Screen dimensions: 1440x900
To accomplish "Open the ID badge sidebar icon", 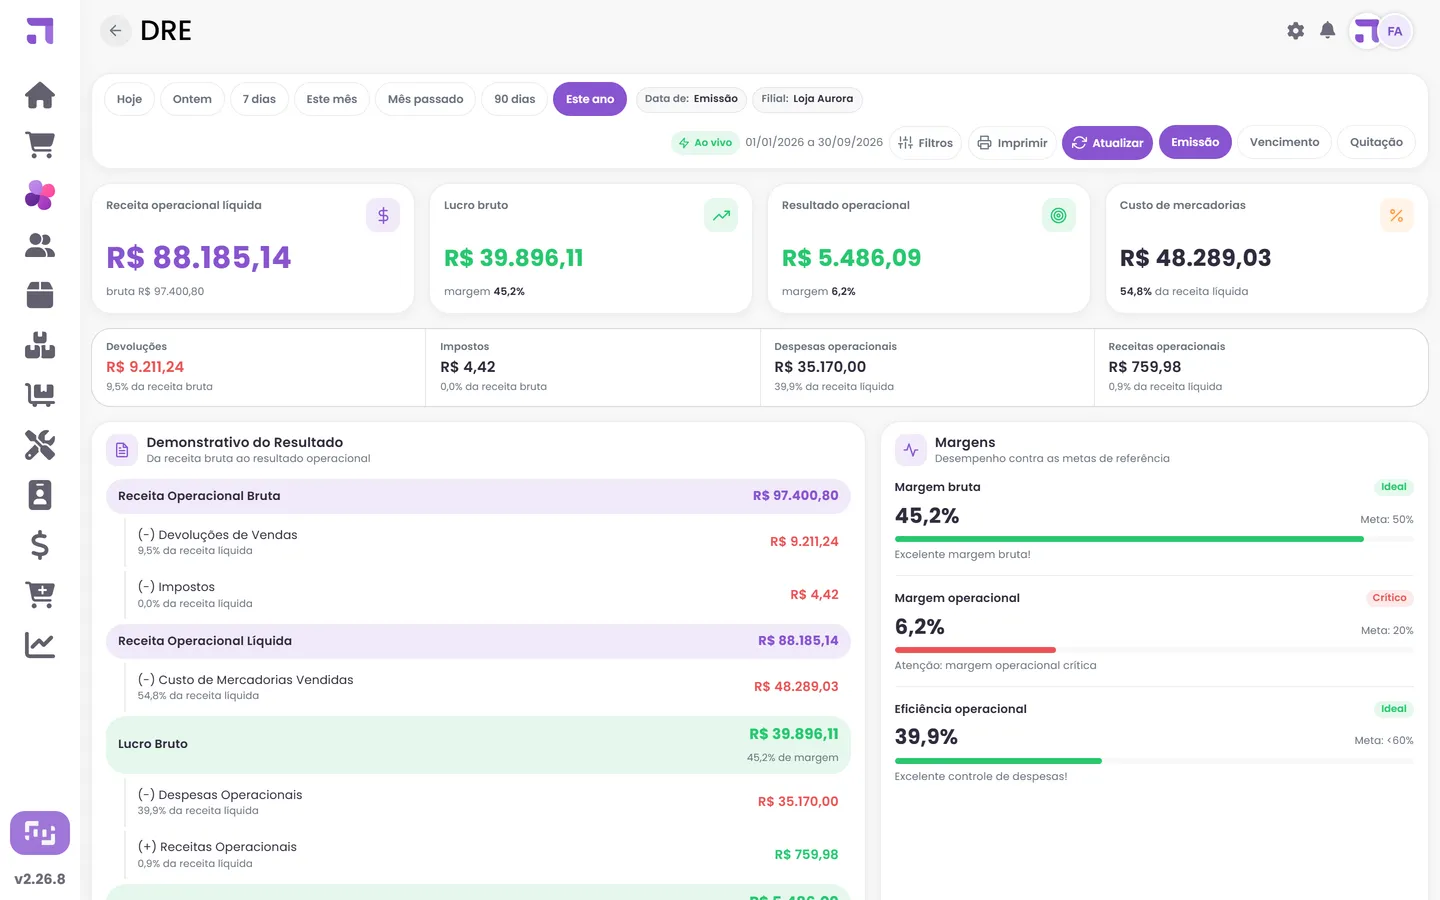I will click(x=40, y=495).
